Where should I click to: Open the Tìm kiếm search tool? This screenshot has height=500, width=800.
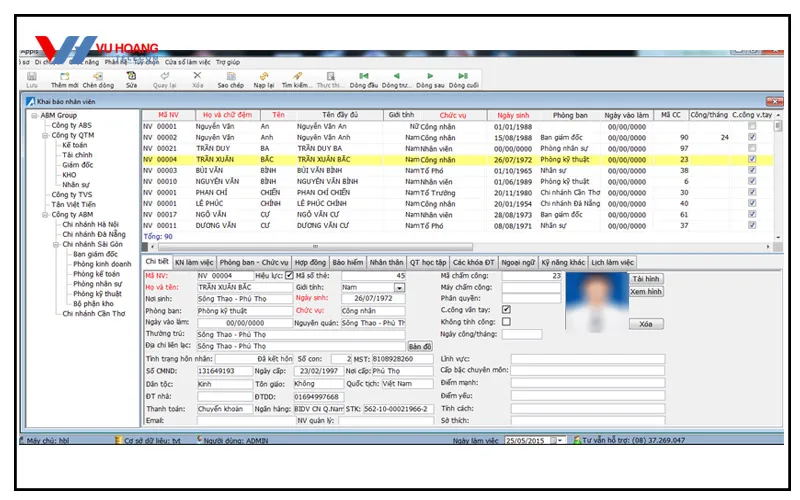point(297,79)
